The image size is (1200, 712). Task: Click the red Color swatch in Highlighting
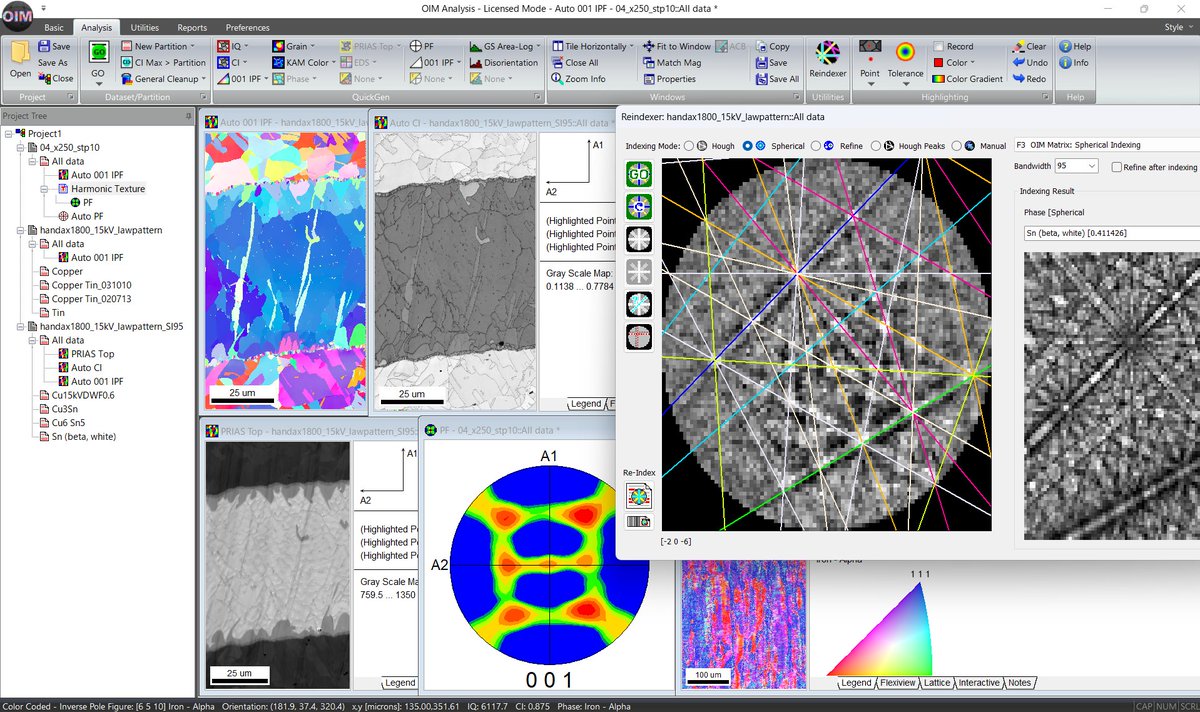(938, 62)
